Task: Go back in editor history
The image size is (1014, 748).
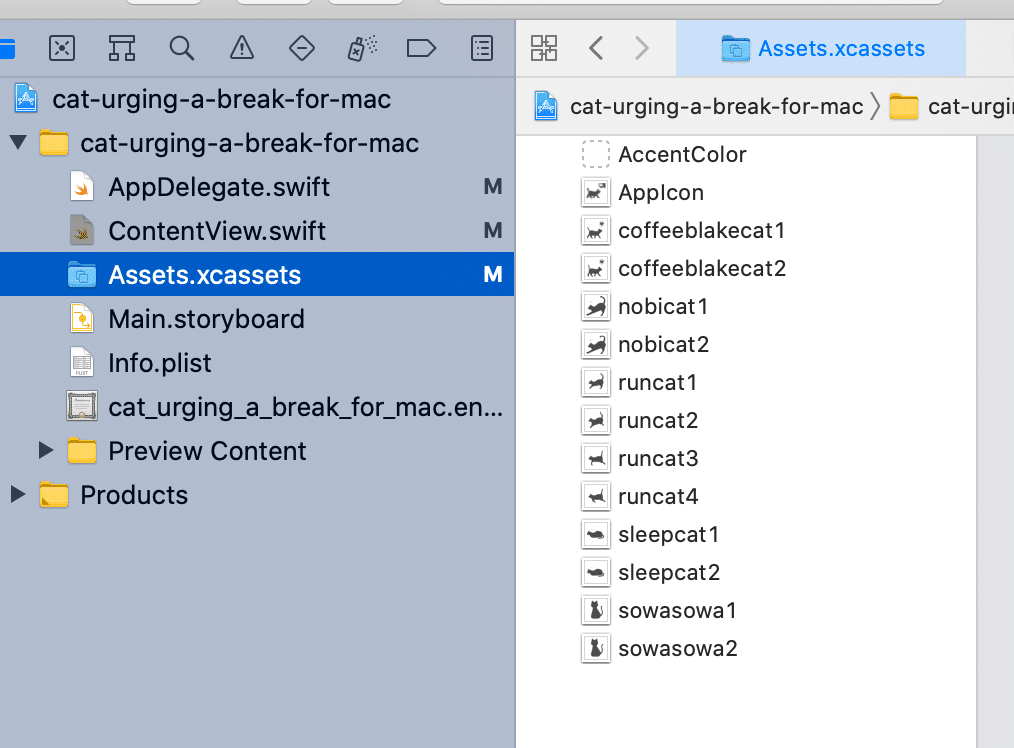Action: pos(596,47)
